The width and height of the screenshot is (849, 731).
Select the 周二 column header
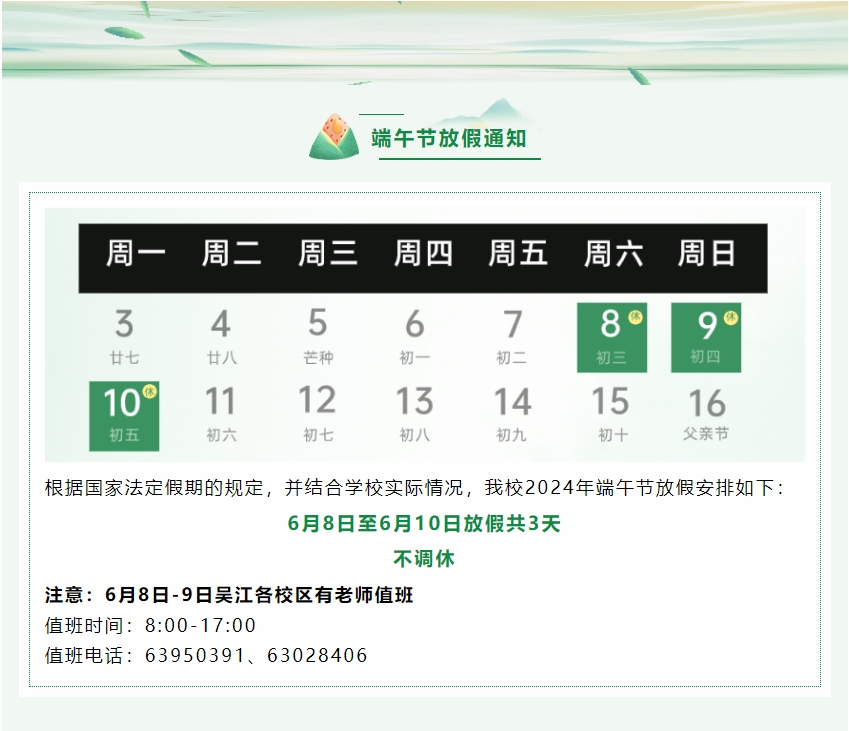click(232, 253)
